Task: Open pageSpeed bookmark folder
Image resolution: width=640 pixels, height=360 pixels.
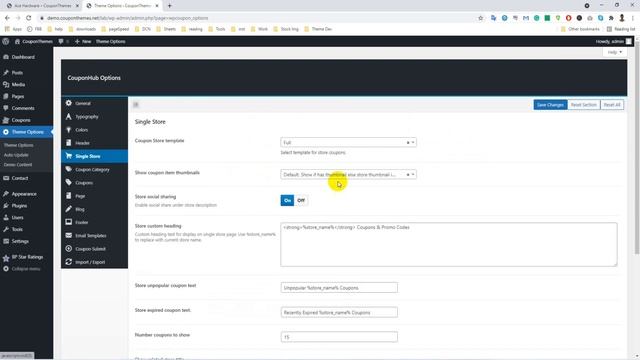Action: (x=115, y=29)
